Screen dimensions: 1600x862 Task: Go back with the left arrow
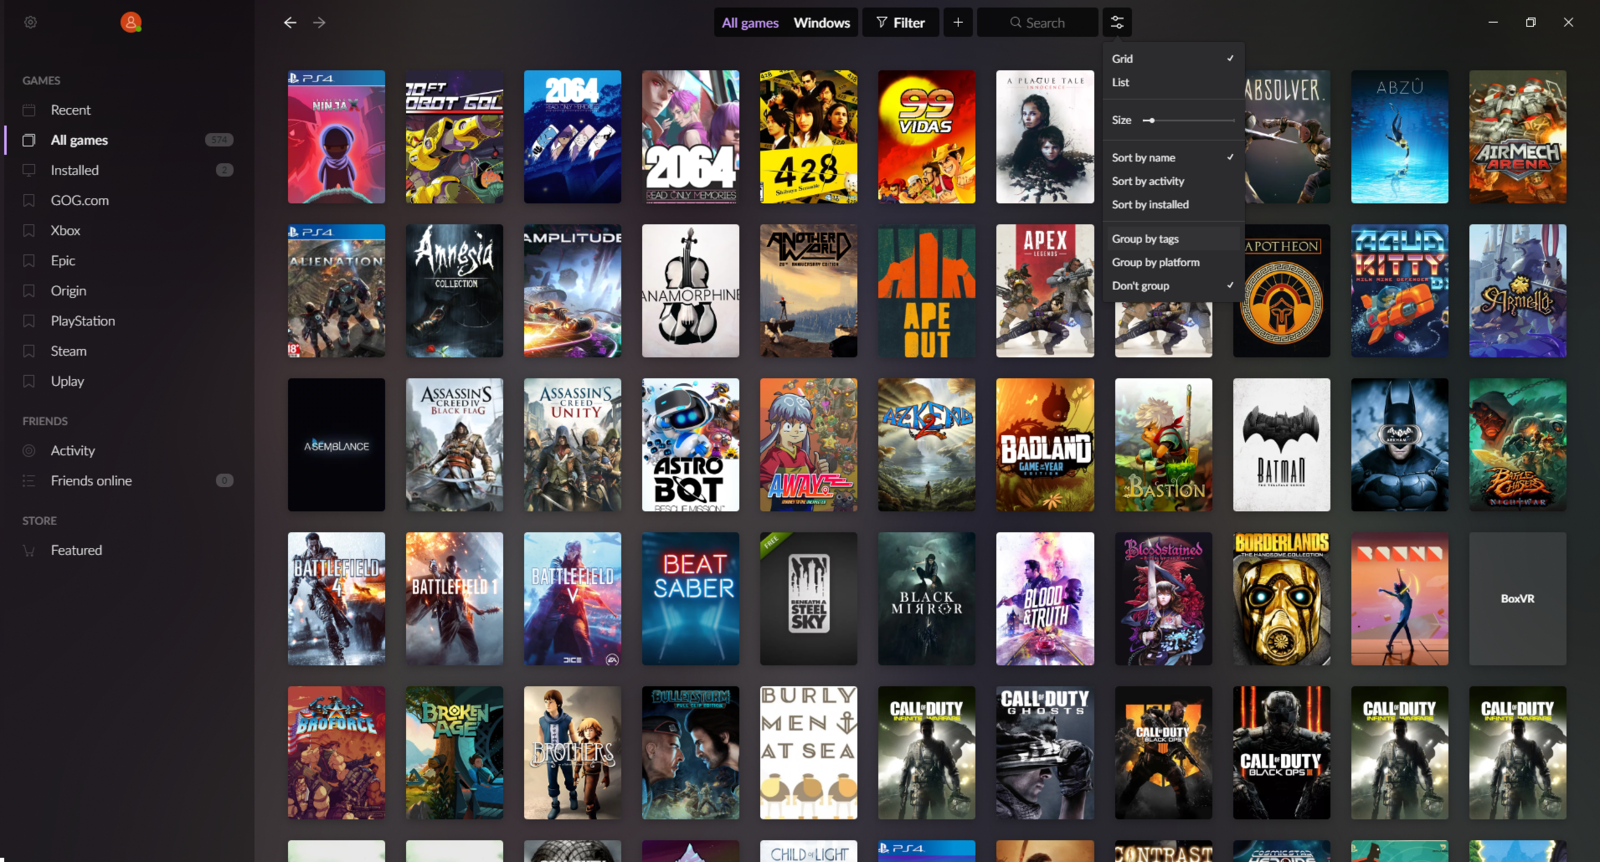click(x=290, y=22)
